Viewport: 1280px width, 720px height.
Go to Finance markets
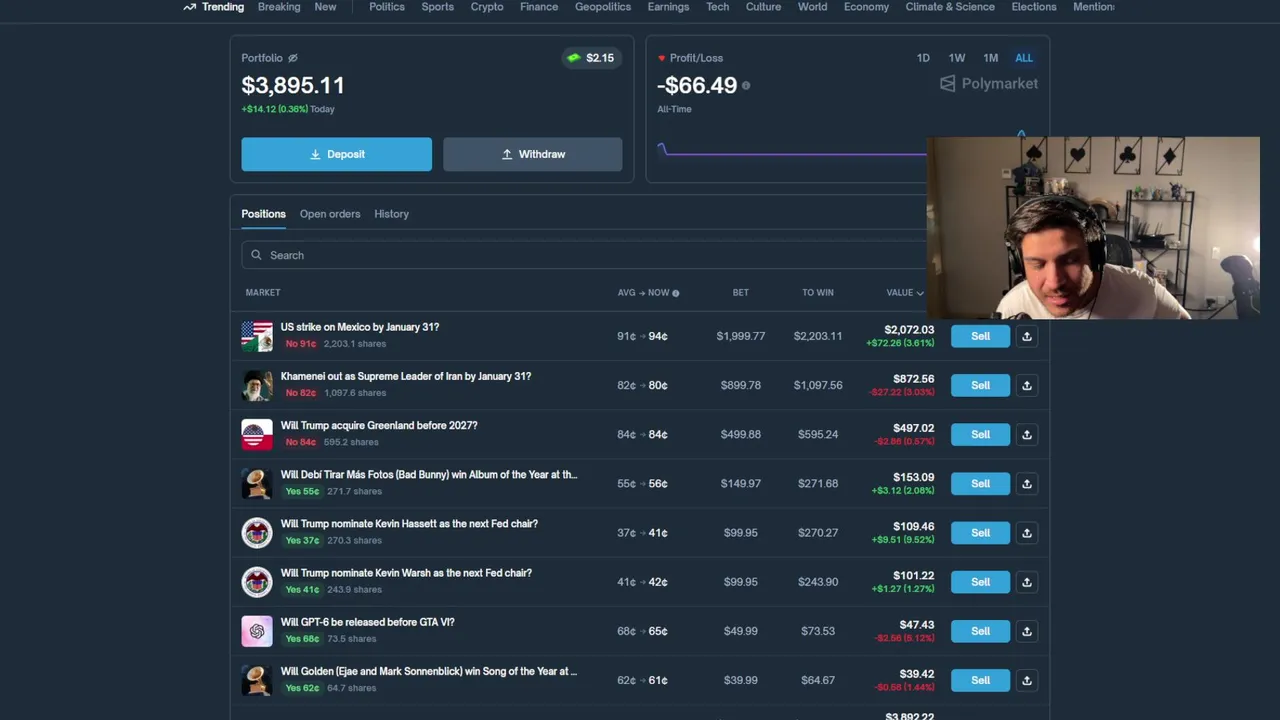click(539, 7)
